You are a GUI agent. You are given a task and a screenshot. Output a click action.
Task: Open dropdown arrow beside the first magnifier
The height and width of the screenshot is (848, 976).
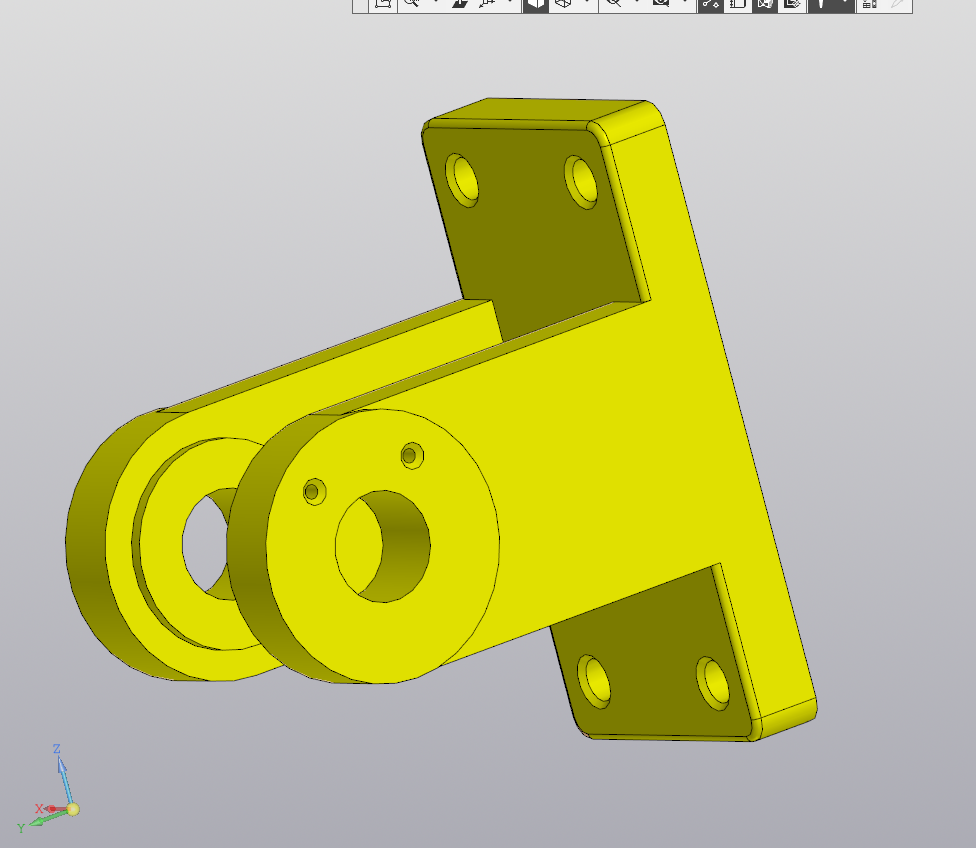coord(434,4)
